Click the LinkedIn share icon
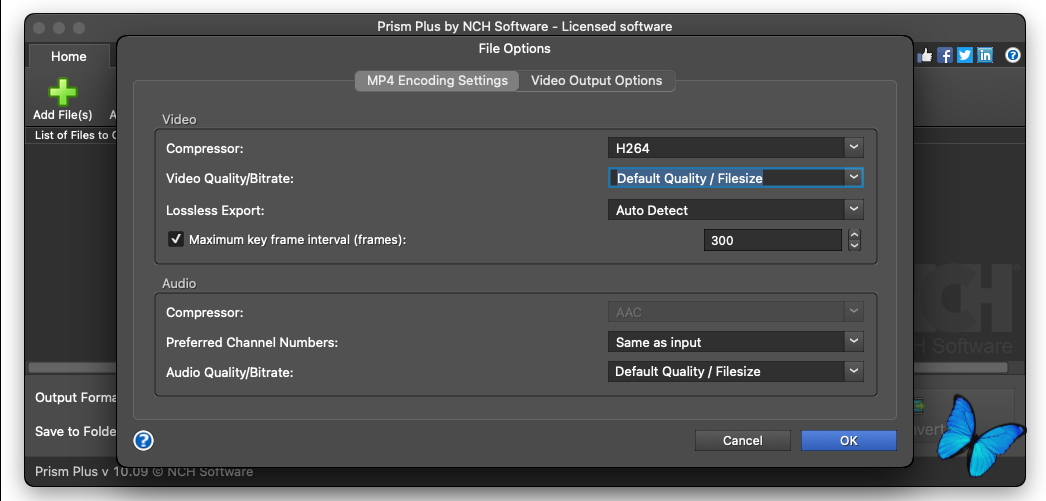This screenshot has width=1046, height=501. 985,56
